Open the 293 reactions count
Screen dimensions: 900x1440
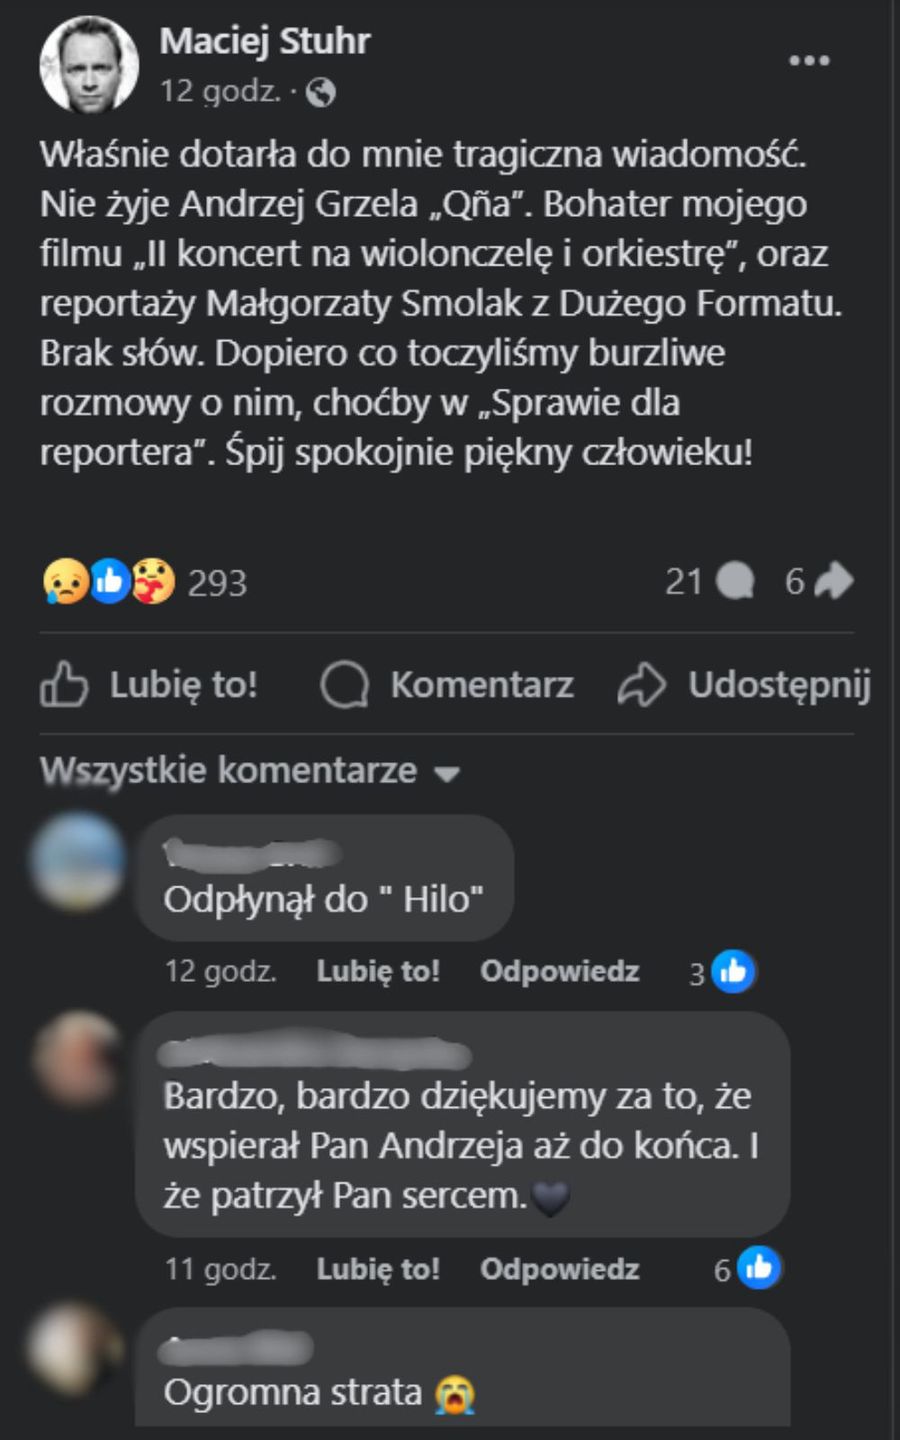(217, 583)
